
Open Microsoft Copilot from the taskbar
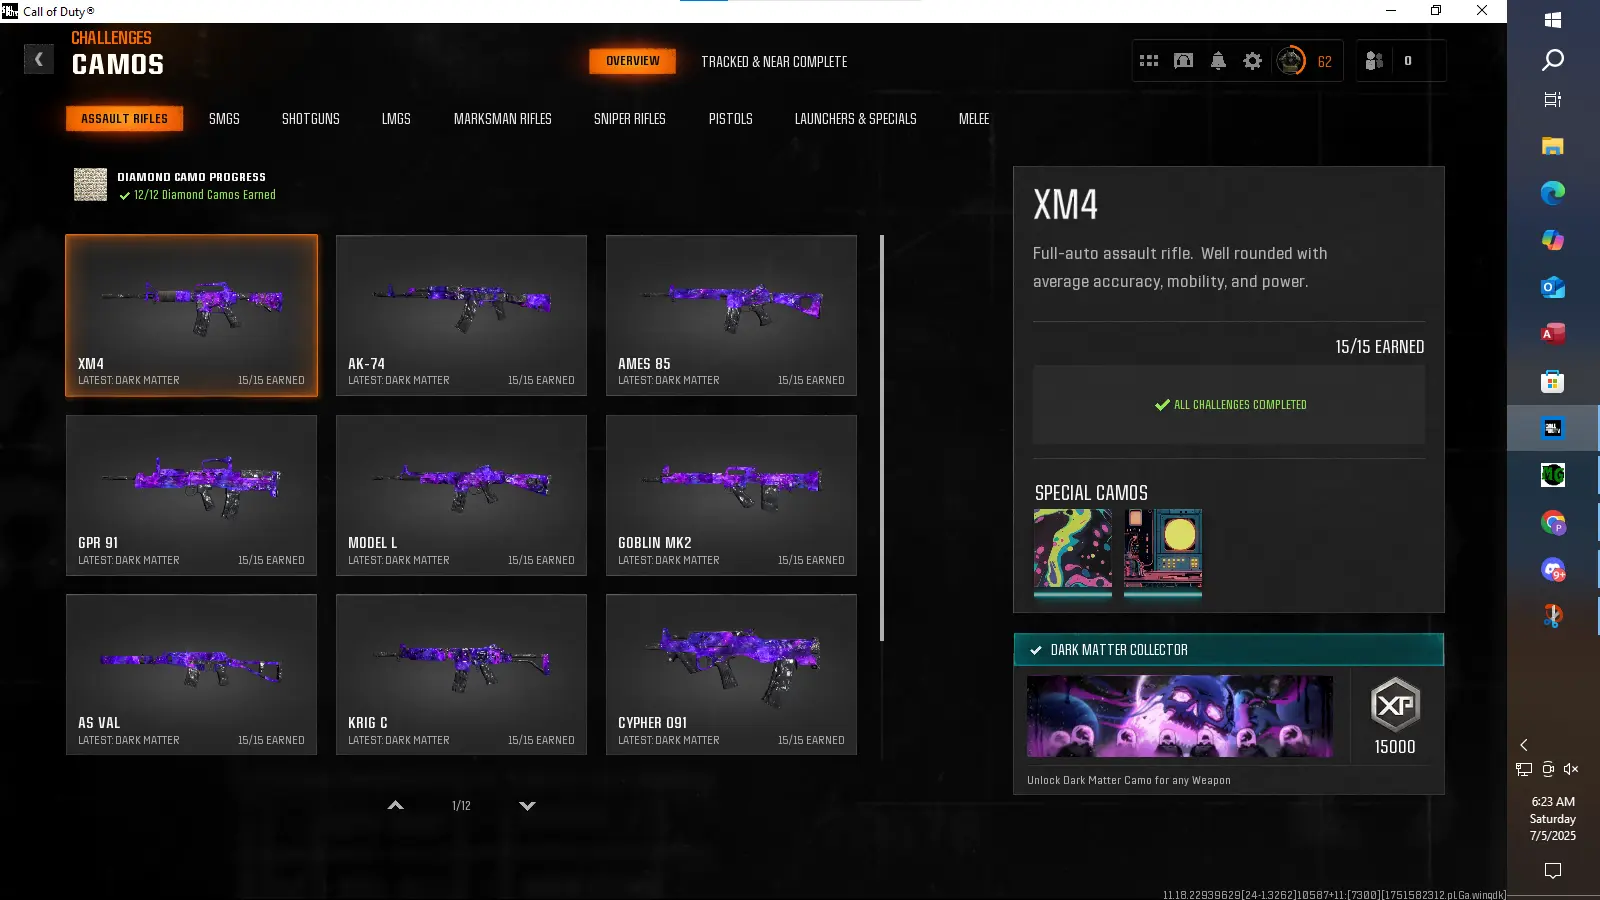coord(1553,240)
